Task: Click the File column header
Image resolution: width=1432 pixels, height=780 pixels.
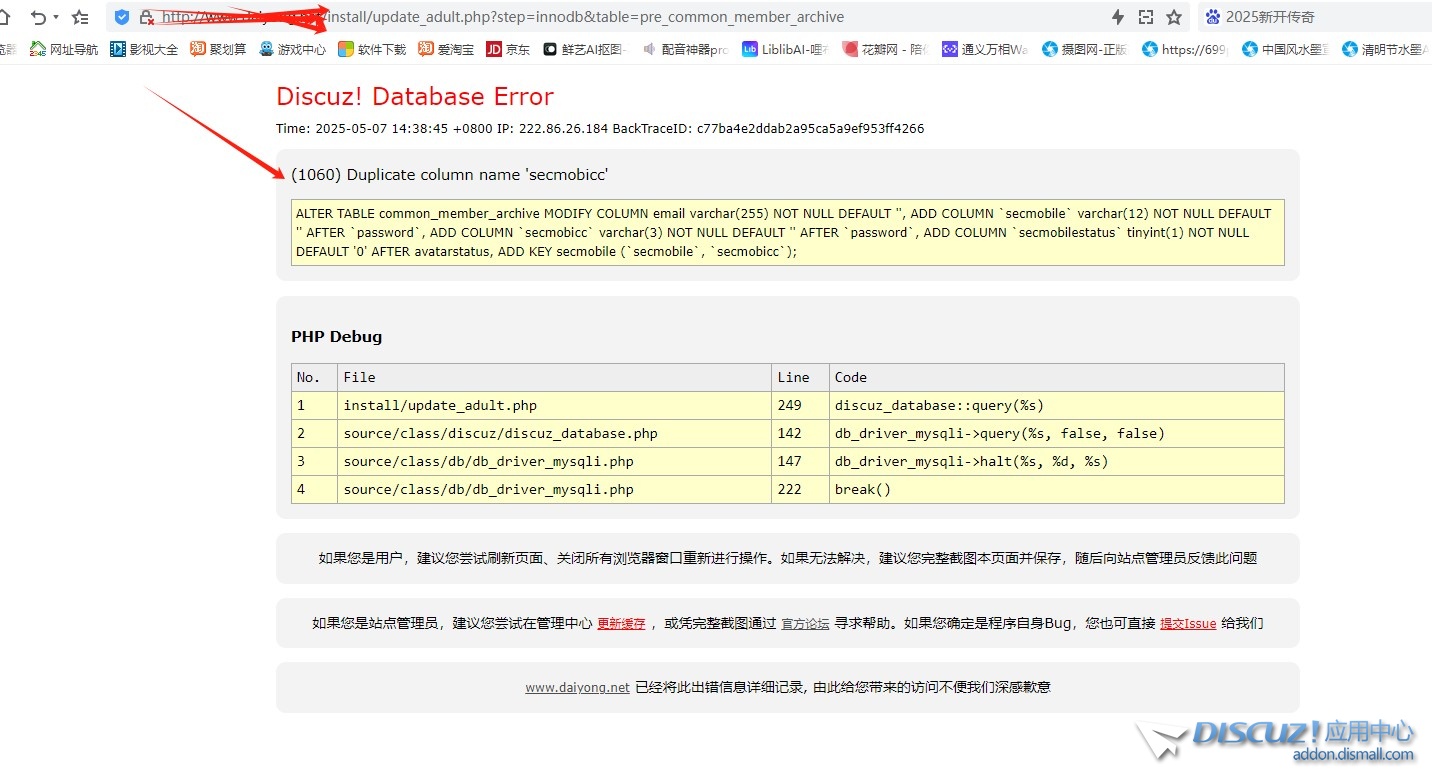Action: (x=554, y=377)
